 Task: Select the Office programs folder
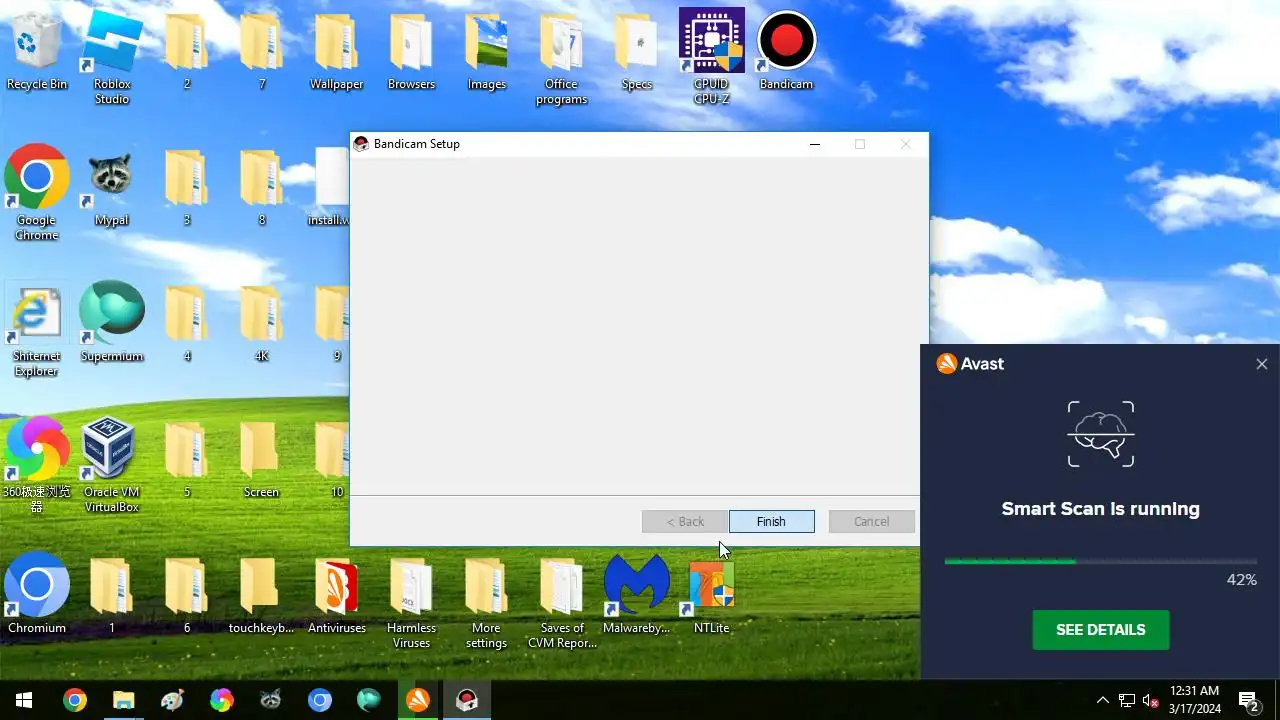[x=561, y=58]
